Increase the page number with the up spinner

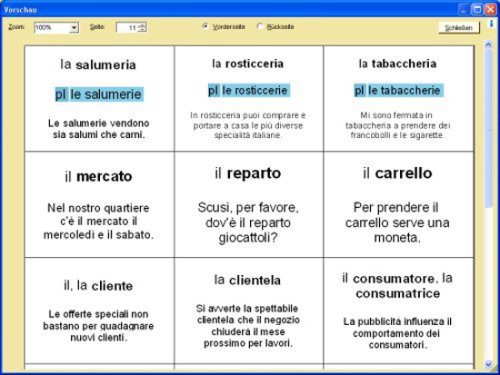[142, 25]
